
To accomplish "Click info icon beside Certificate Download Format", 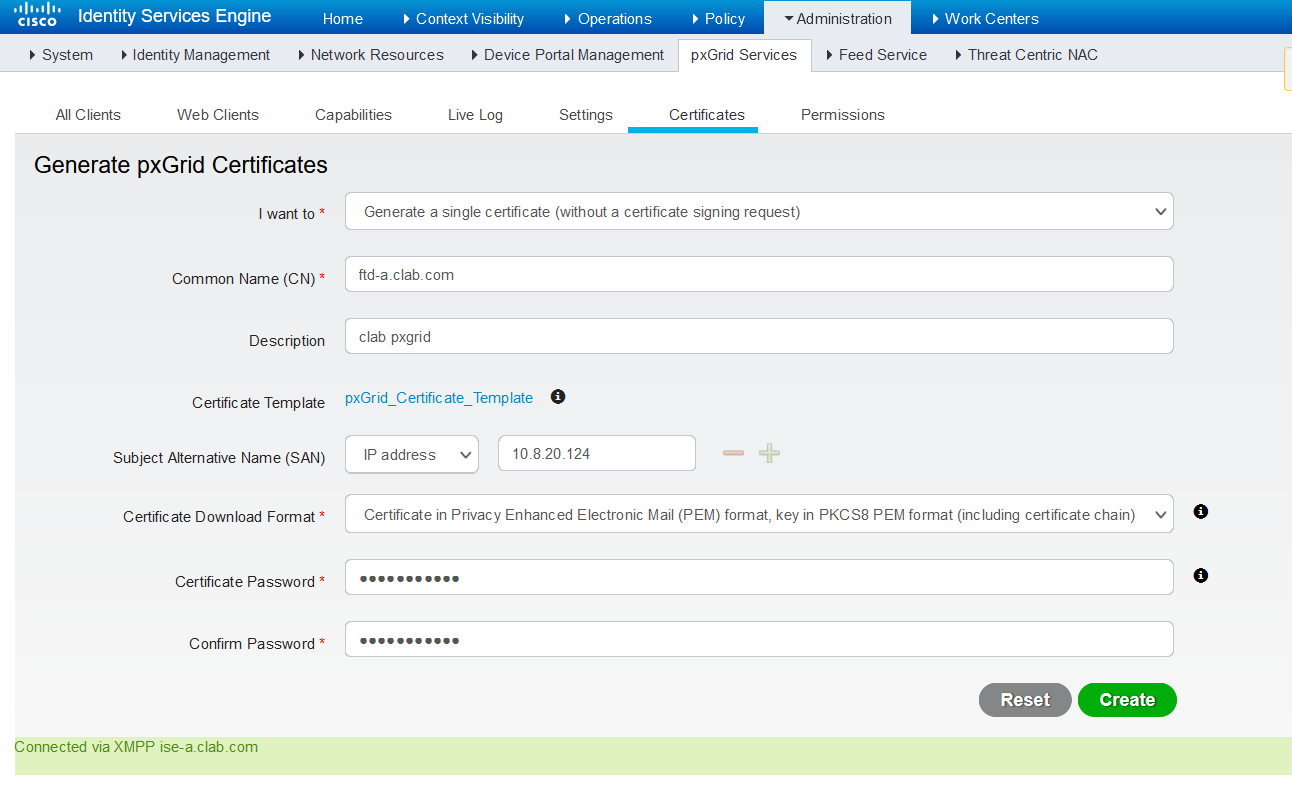I will tap(1201, 512).
